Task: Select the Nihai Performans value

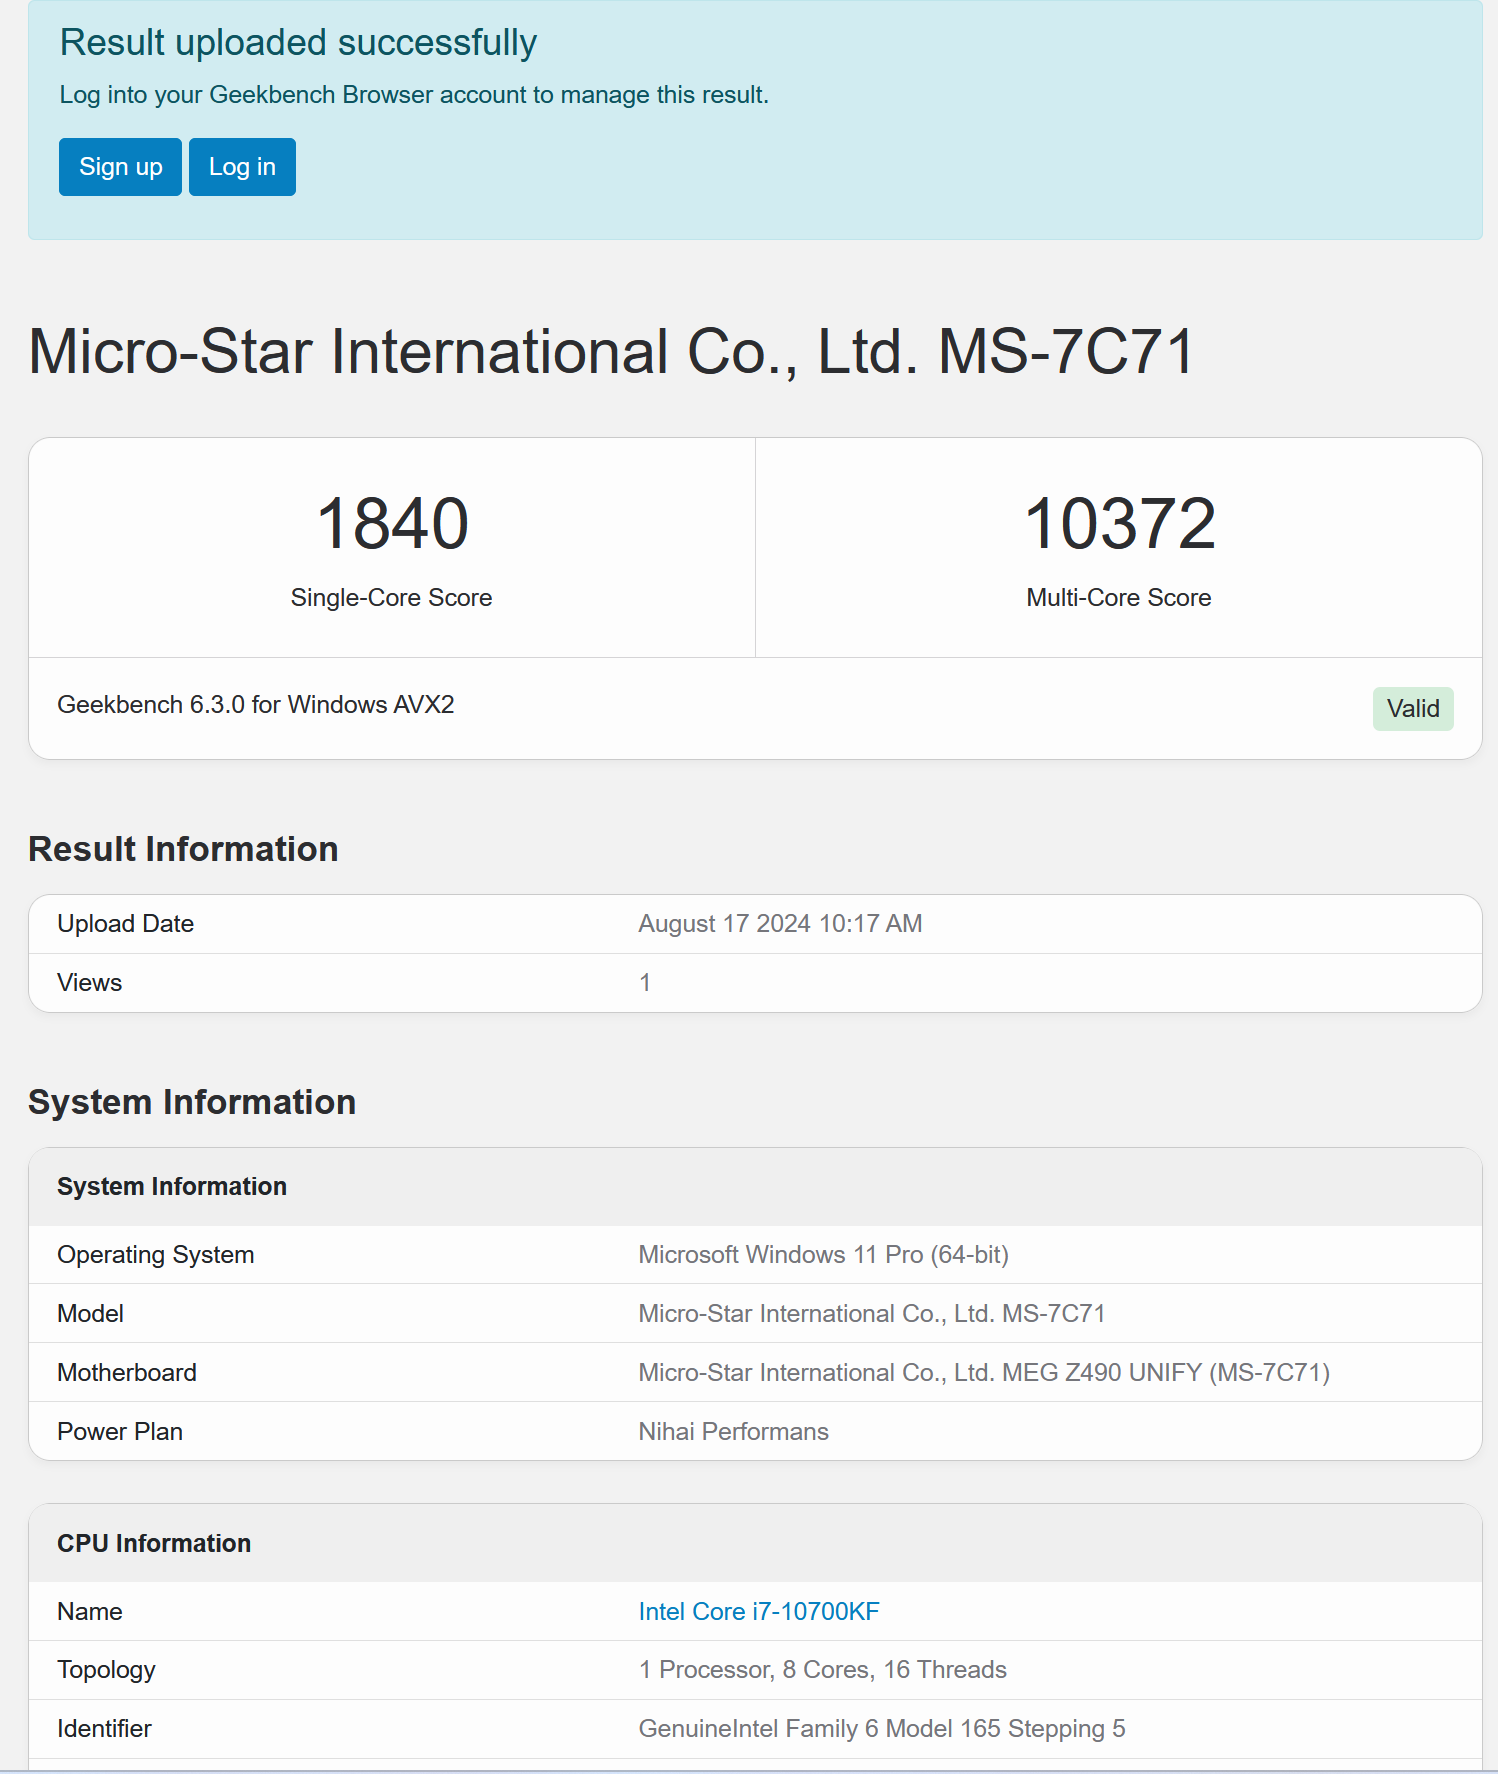Action: point(733,1431)
